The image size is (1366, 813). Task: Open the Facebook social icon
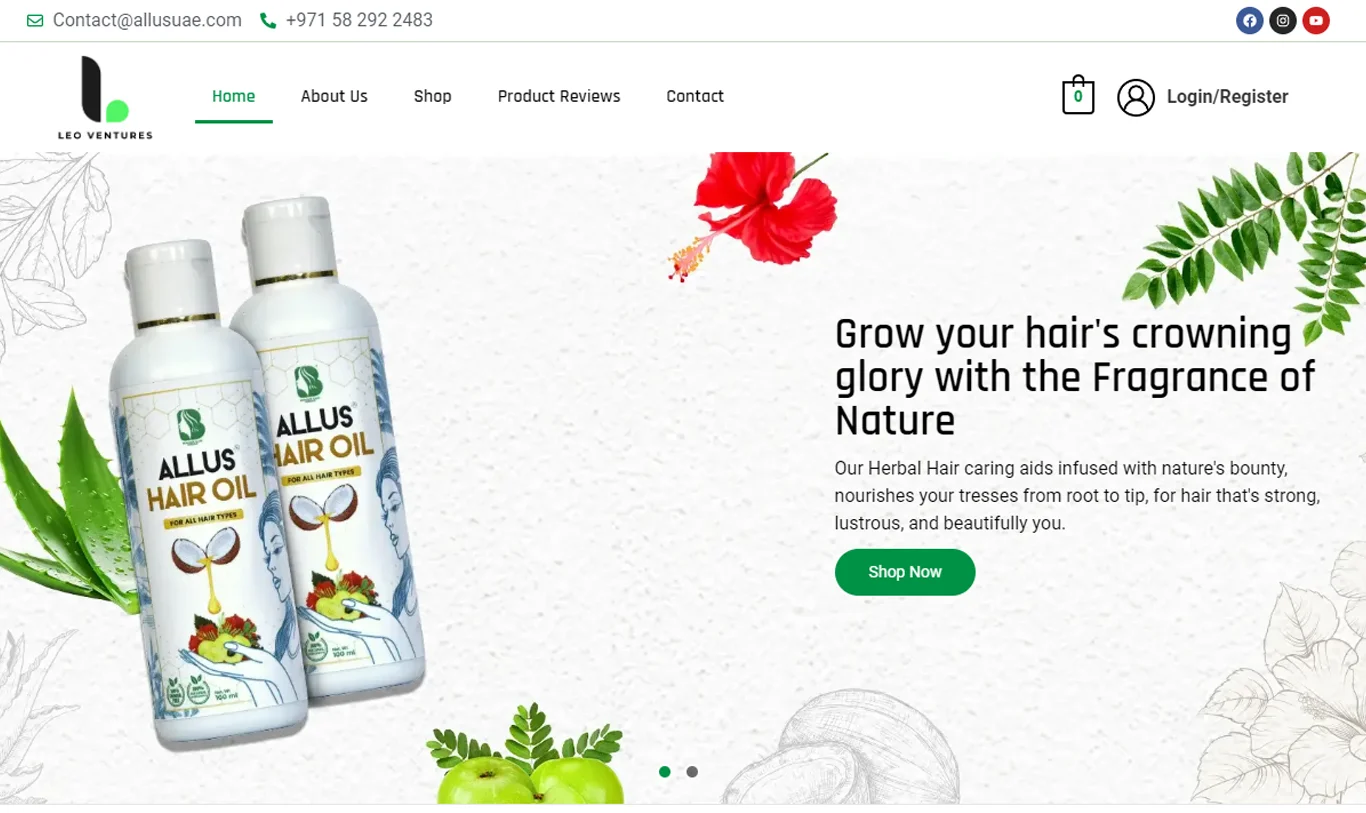pos(1249,20)
